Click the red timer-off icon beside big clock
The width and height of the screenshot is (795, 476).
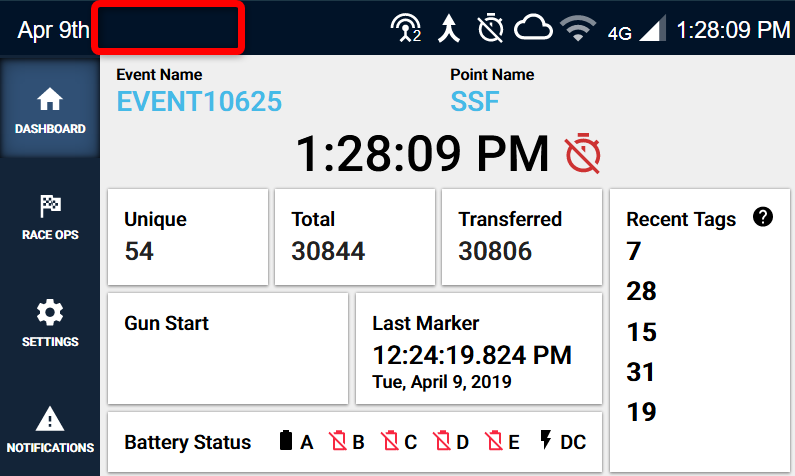[x=583, y=154]
